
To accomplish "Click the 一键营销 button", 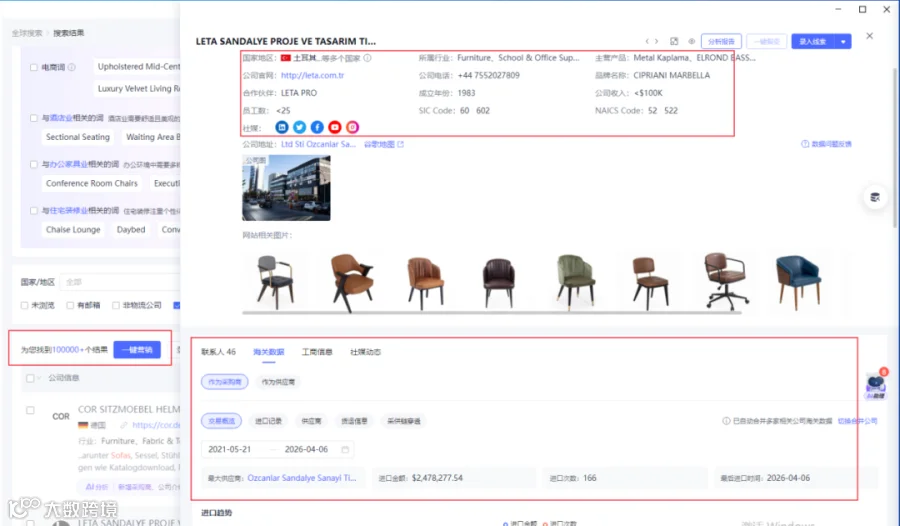I will pyautogui.click(x=137, y=350).
